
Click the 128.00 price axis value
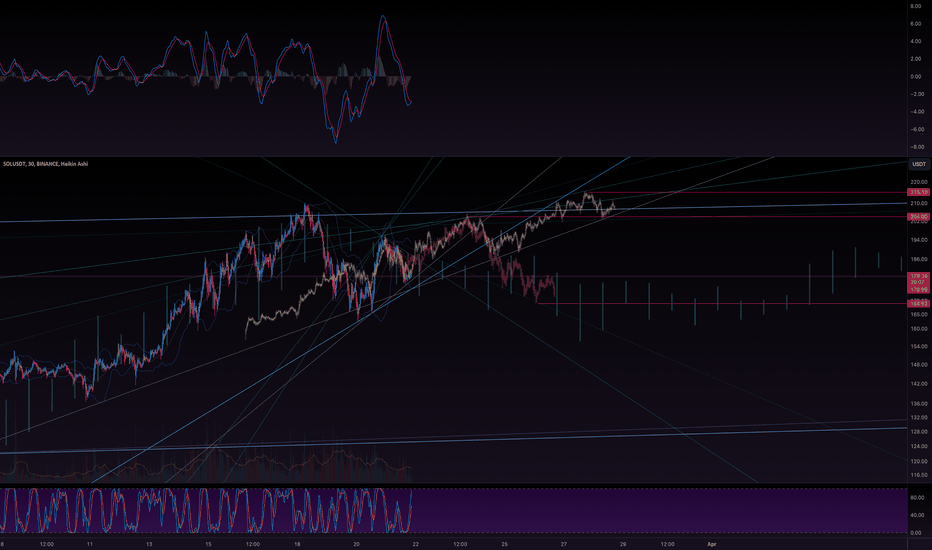[919, 432]
